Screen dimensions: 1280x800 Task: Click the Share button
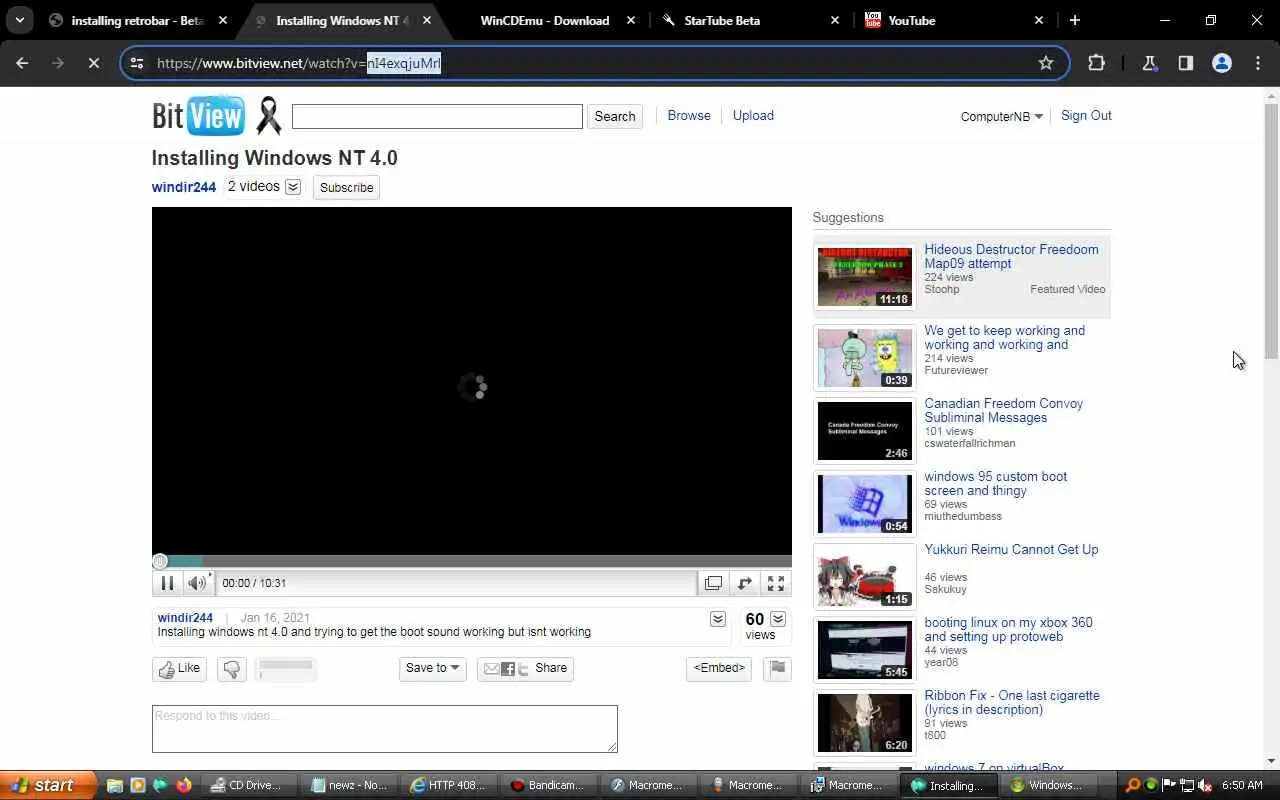coord(525,668)
